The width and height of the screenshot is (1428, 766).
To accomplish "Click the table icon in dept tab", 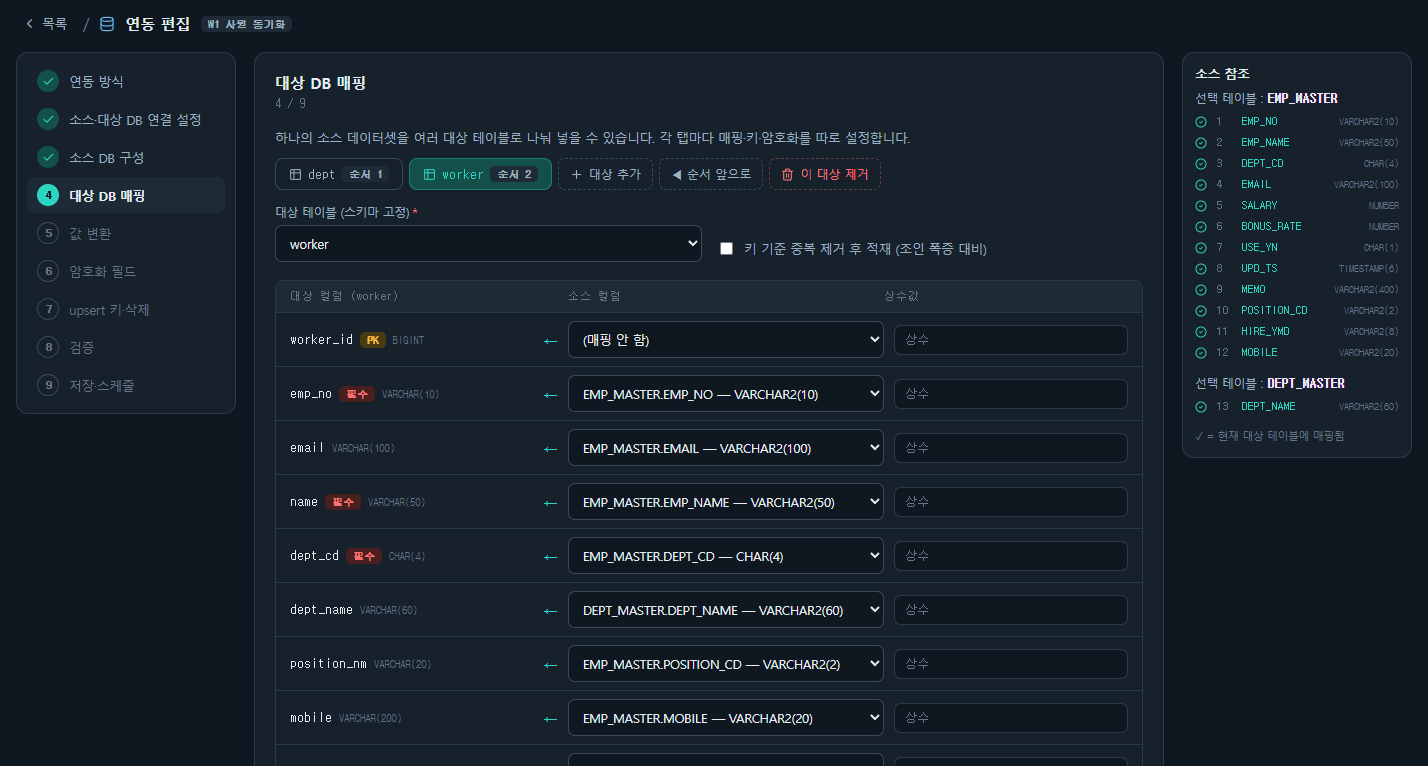I will click(295, 174).
